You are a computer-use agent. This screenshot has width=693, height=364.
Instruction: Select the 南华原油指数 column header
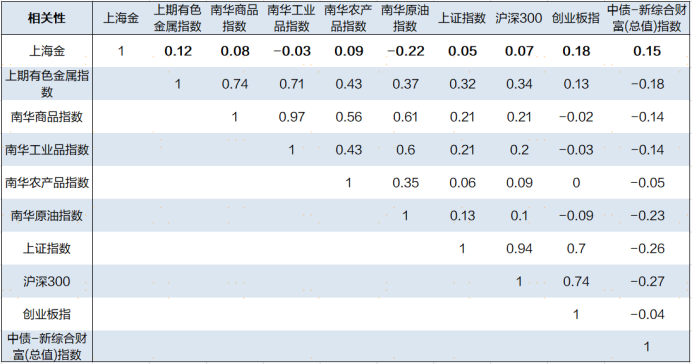[405, 18]
